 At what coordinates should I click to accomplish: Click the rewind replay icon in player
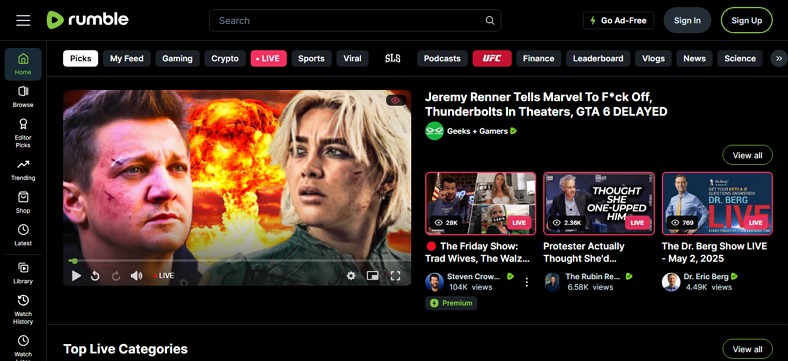(95, 276)
